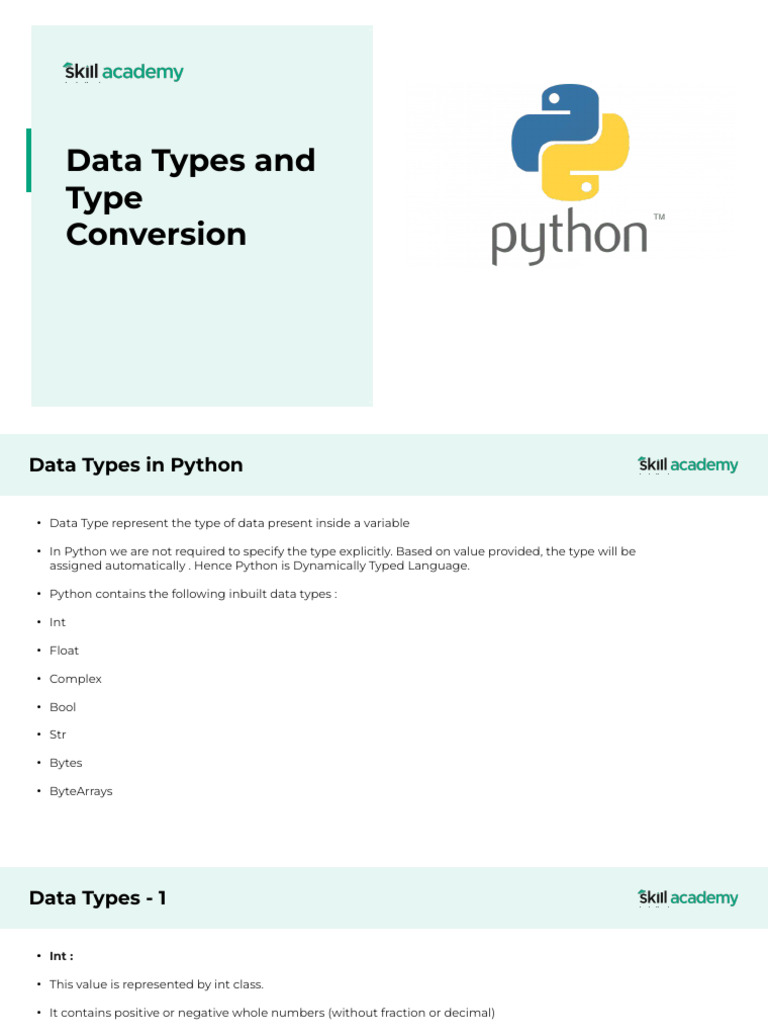The height and width of the screenshot is (1024, 768).
Task: Select the Bytes bullet item
Action: pyautogui.click(x=66, y=763)
